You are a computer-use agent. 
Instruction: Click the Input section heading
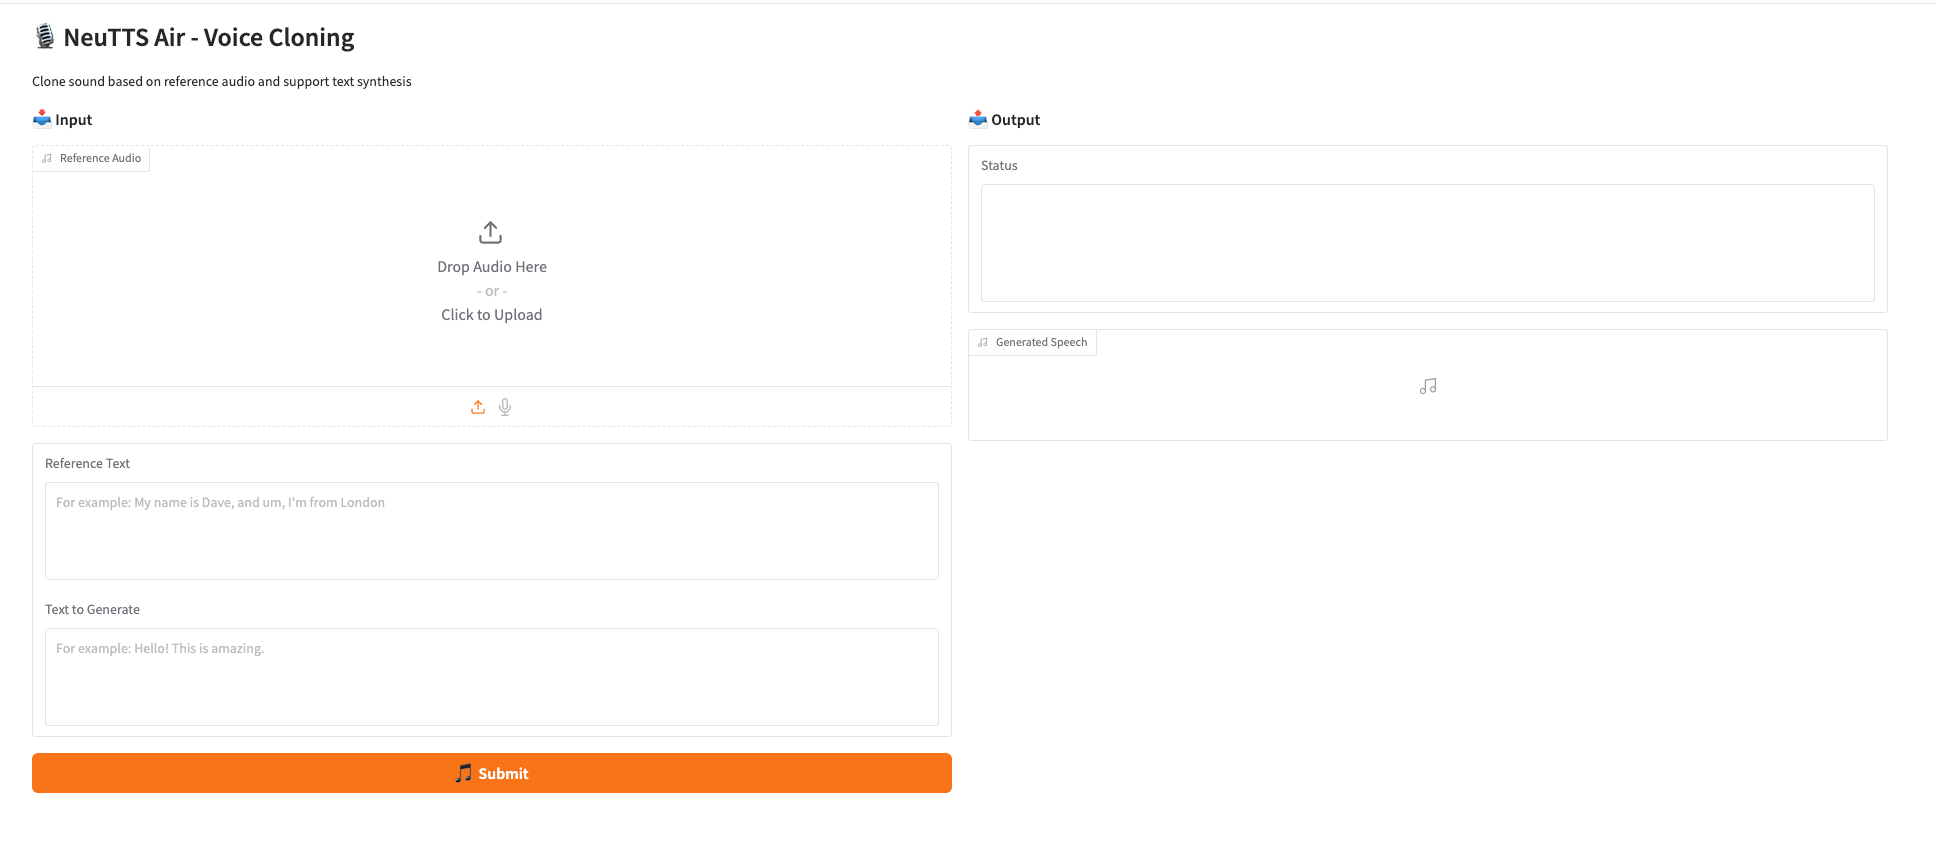(x=73, y=119)
